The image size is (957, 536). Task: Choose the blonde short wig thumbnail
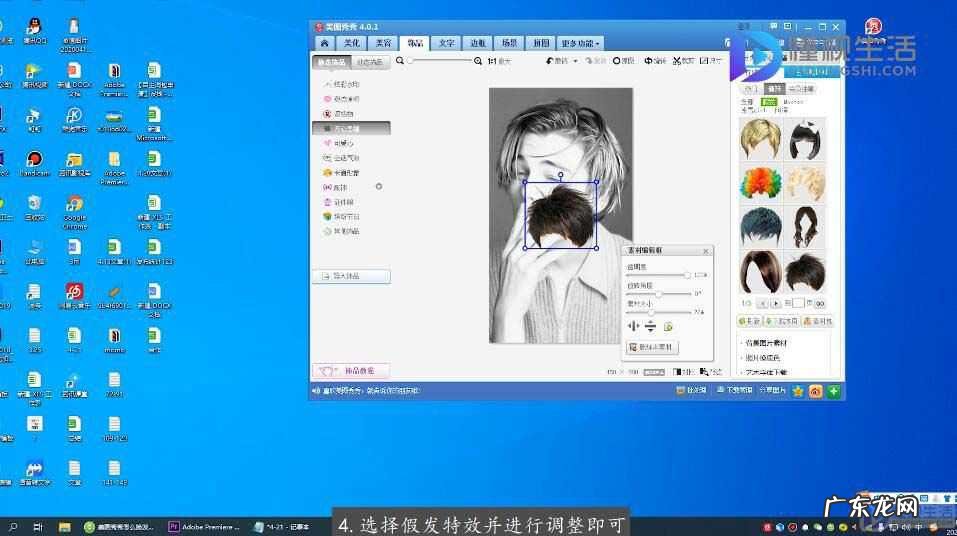point(760,139)
